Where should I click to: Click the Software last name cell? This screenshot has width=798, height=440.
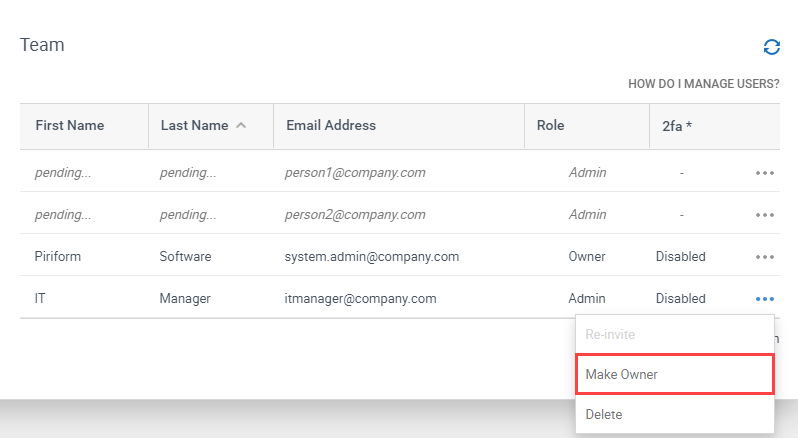185,256
